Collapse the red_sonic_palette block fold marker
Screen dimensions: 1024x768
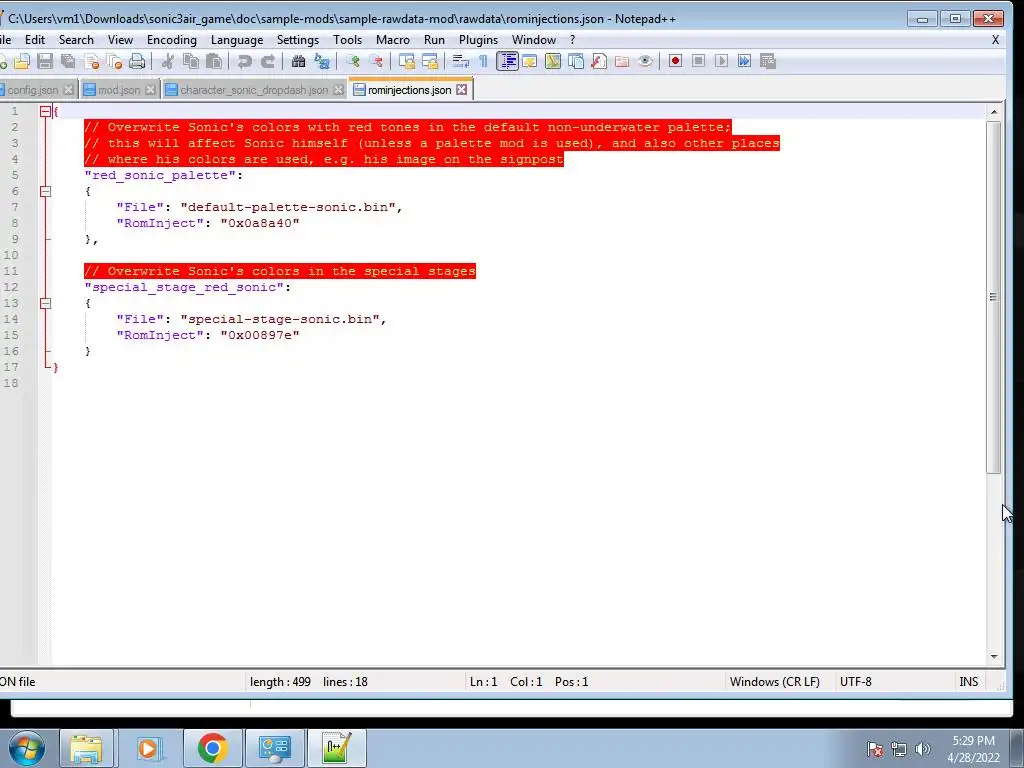tap(45, 191)
